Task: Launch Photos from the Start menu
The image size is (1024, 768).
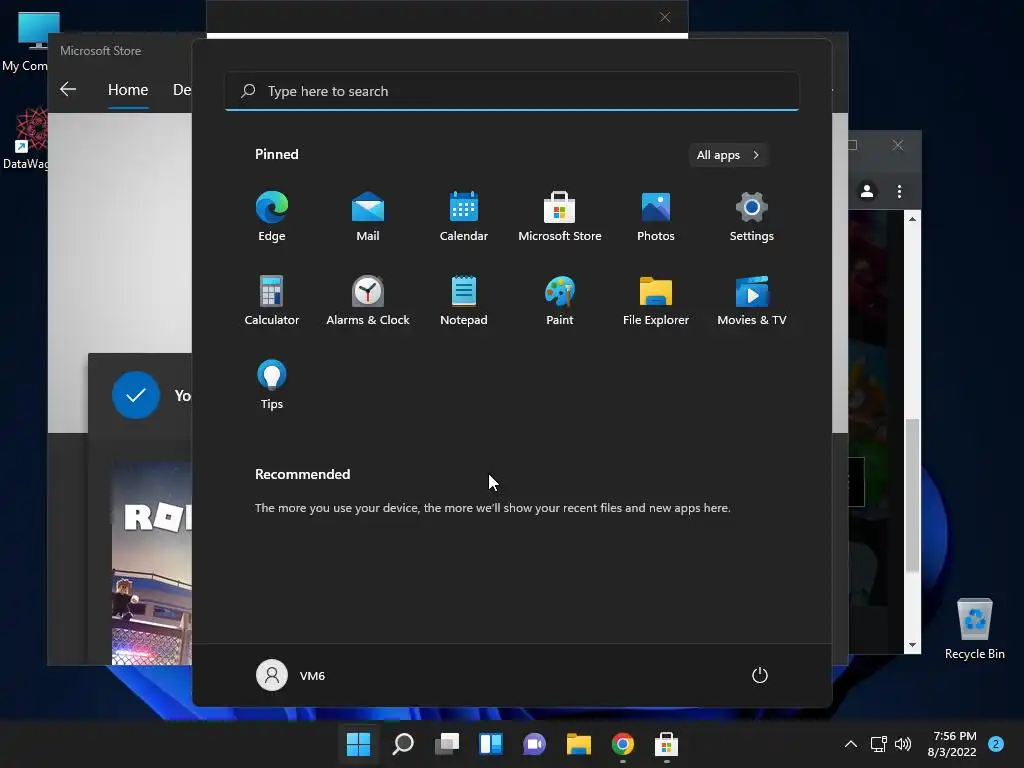Action: tap(656, 216)
